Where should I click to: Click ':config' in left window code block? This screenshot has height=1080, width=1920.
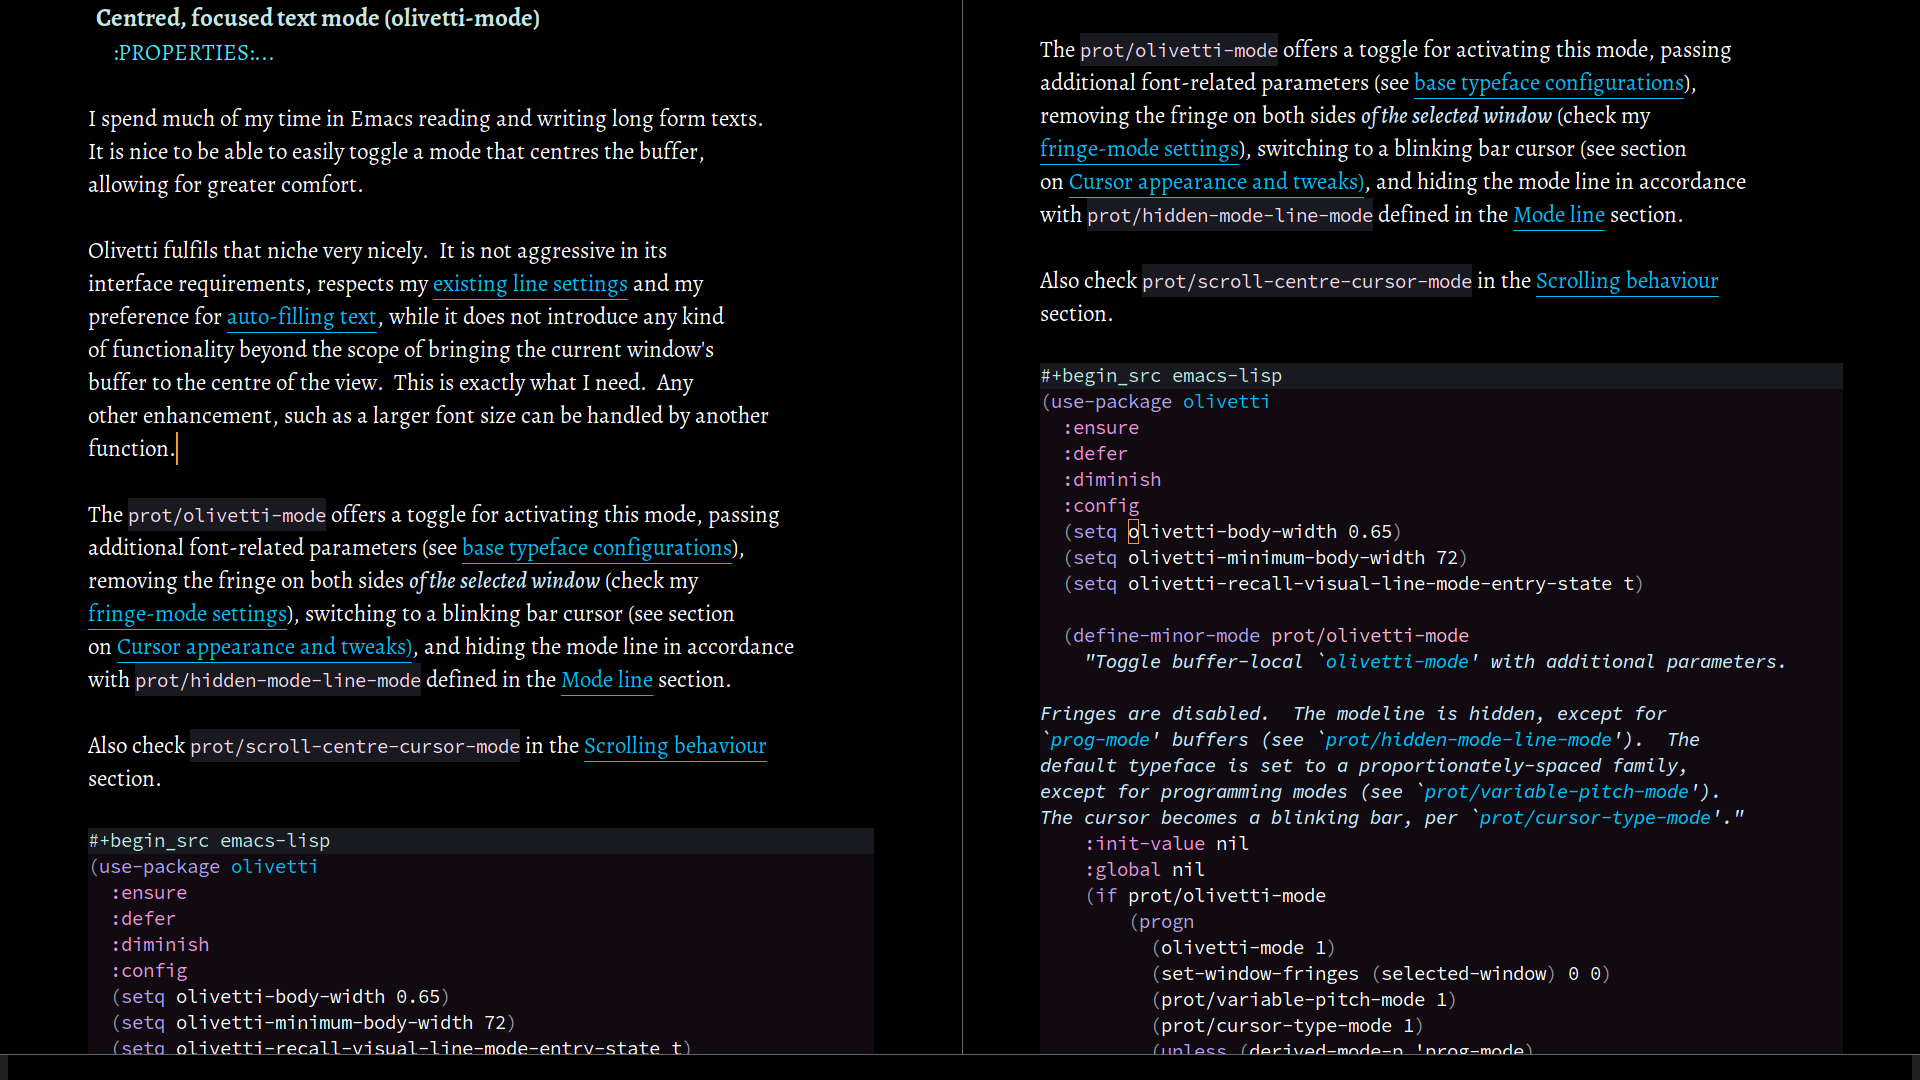149,971
